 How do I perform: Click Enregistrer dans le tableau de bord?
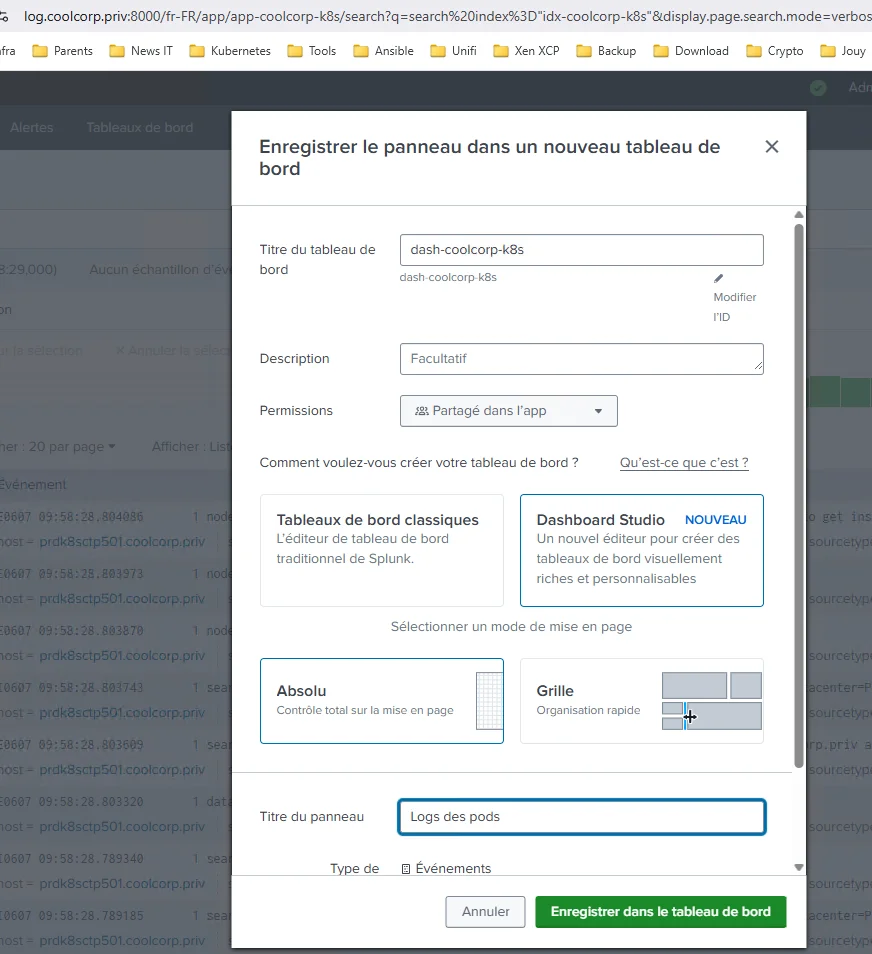[661, 911]
